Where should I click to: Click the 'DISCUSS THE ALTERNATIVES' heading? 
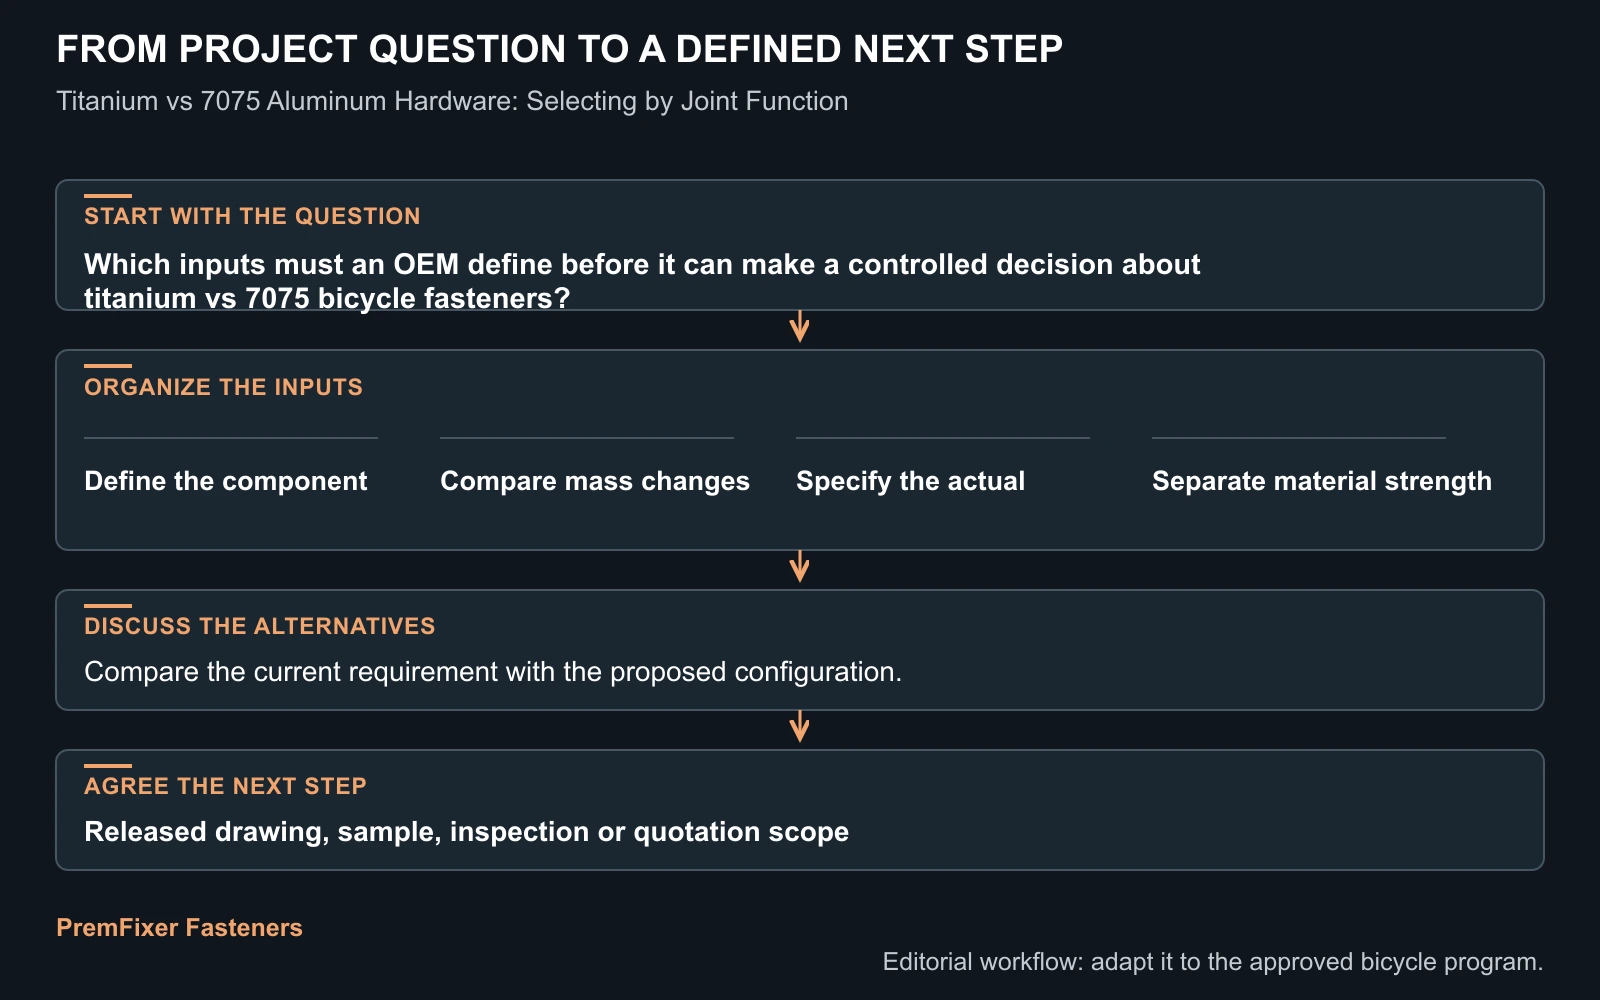[260, 626]
